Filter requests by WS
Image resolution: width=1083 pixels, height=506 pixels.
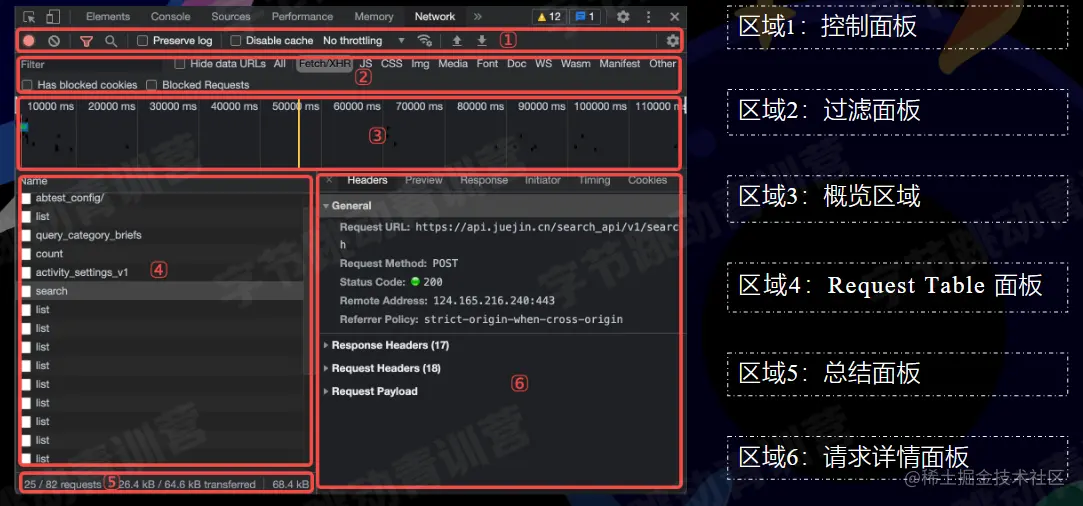544,64
